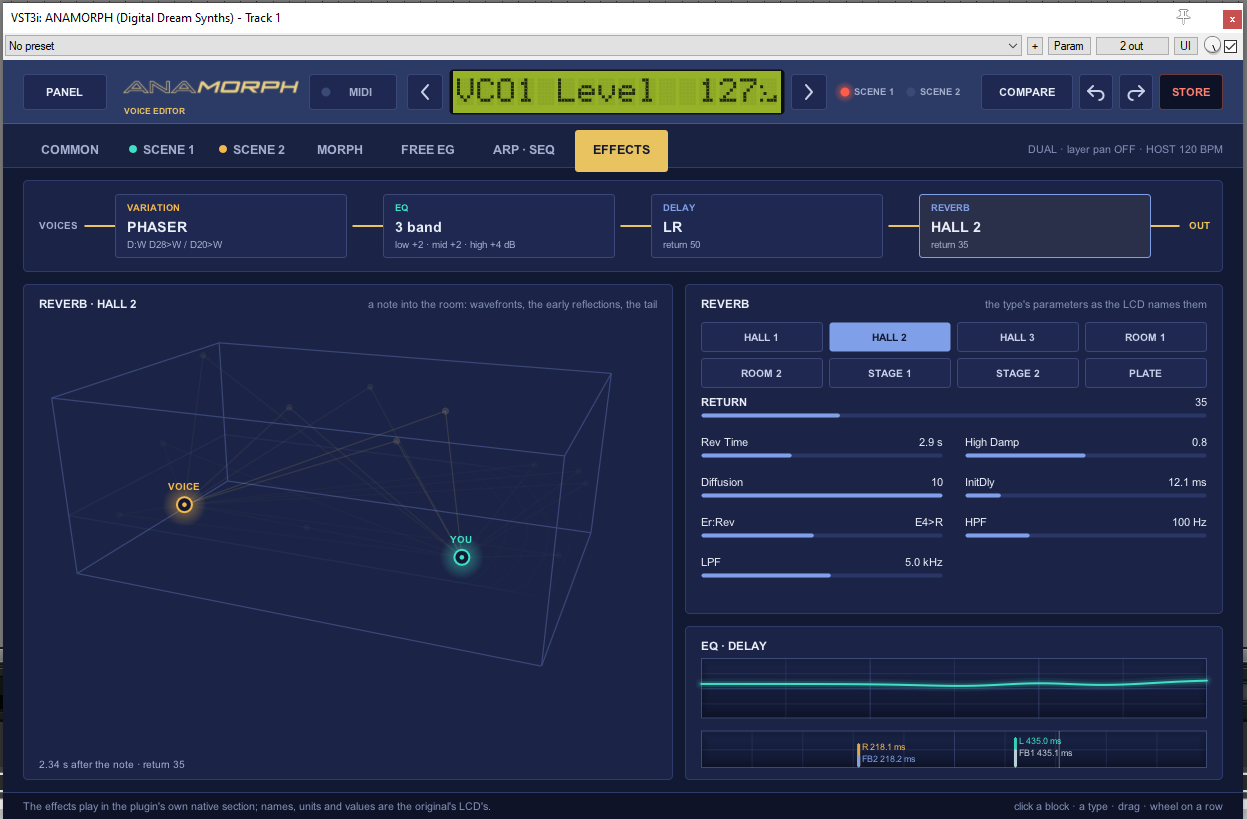
Task: Select the VARIATION PHASER effect block
Action: pos(231,226)
